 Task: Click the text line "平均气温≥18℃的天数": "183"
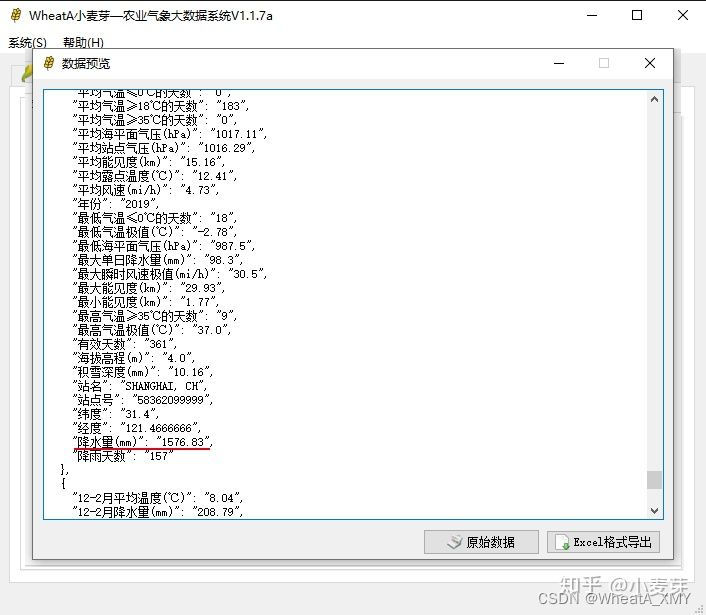[161, 106]
